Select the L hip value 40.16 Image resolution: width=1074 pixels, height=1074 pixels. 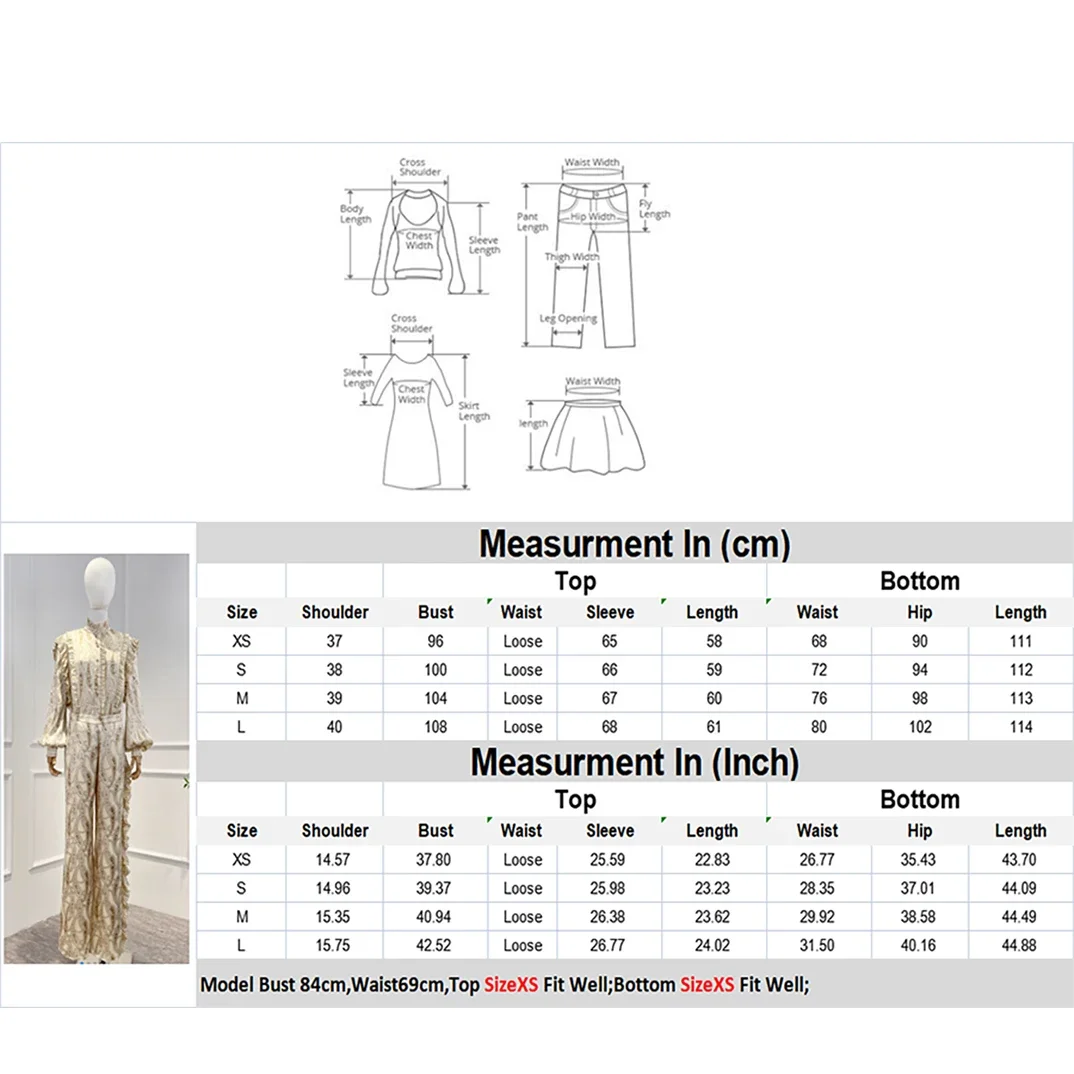click(x=918, y=945)
